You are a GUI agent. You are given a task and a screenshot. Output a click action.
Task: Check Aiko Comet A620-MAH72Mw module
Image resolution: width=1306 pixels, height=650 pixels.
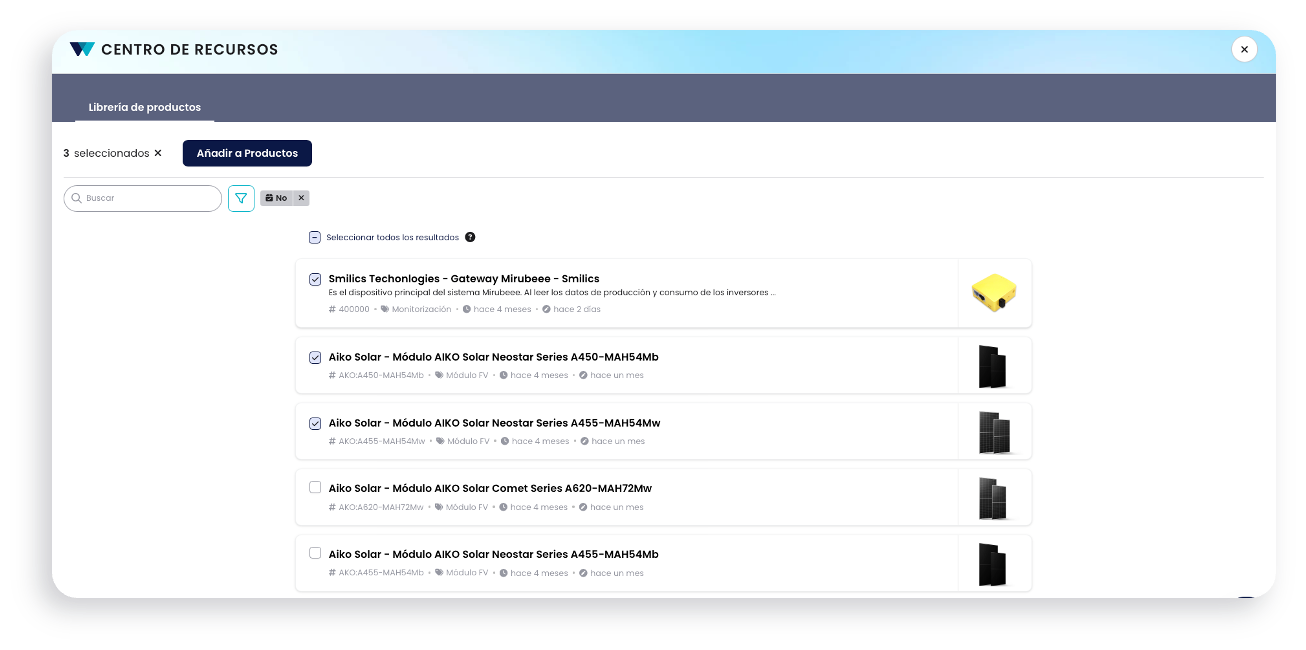coord(315,487)
